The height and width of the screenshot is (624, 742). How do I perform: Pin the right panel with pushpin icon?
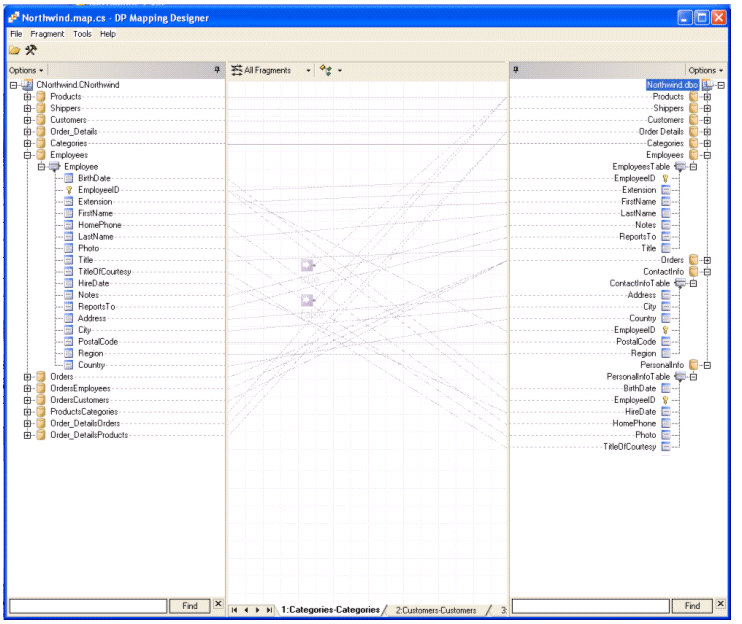516,70
